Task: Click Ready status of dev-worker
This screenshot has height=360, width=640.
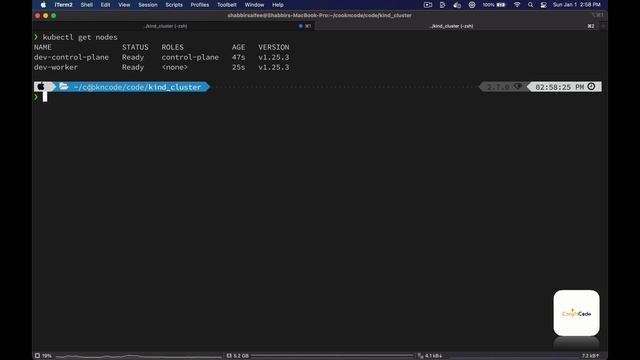Action: [x=133, y=67]
